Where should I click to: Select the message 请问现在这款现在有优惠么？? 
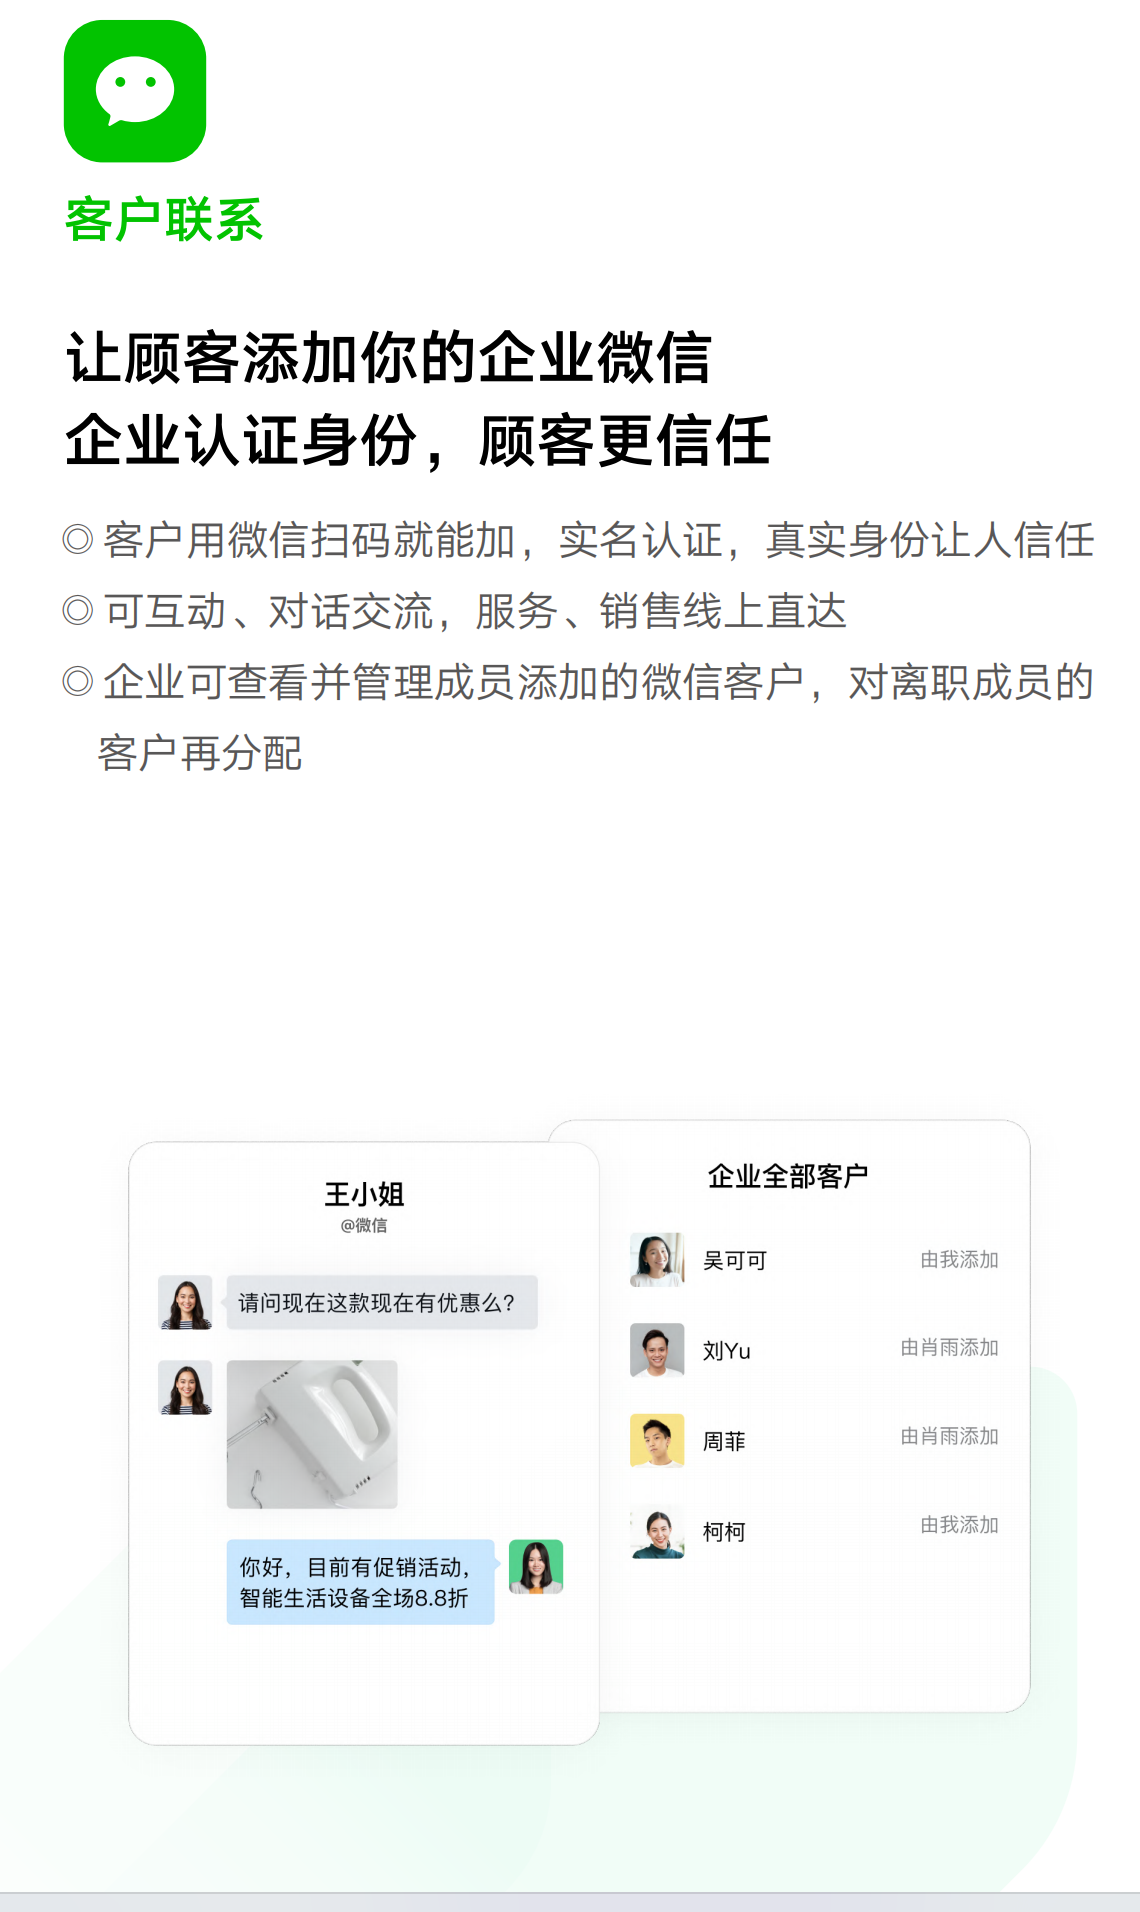coord(382,1302)
